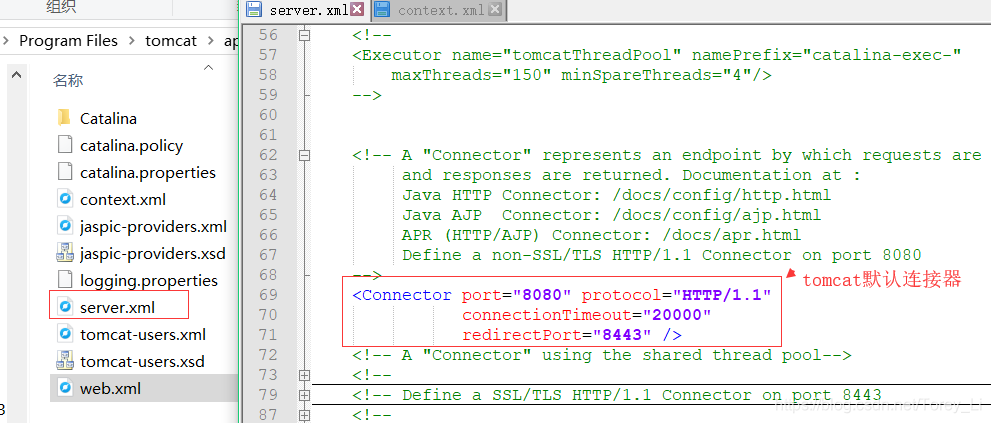Click the catalina.properties file name
This screenshot has width=991, height=423.
click(148, 173)
